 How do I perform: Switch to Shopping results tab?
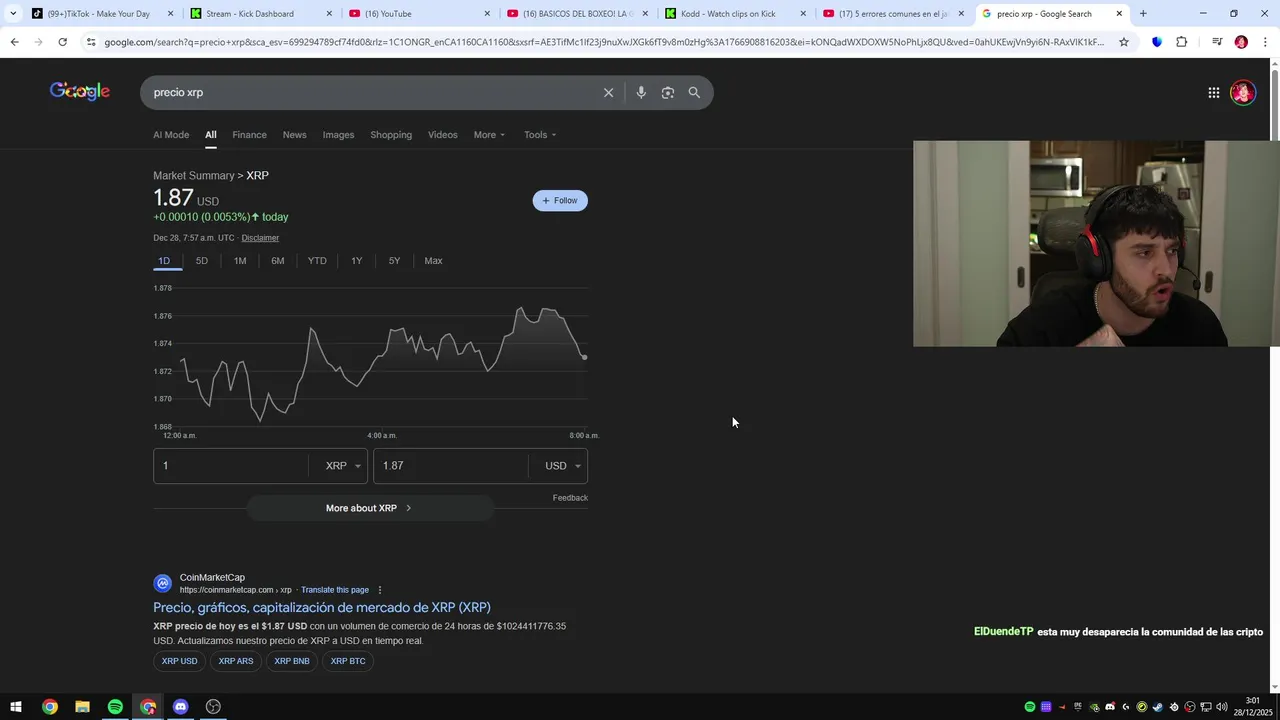[391, 135]
